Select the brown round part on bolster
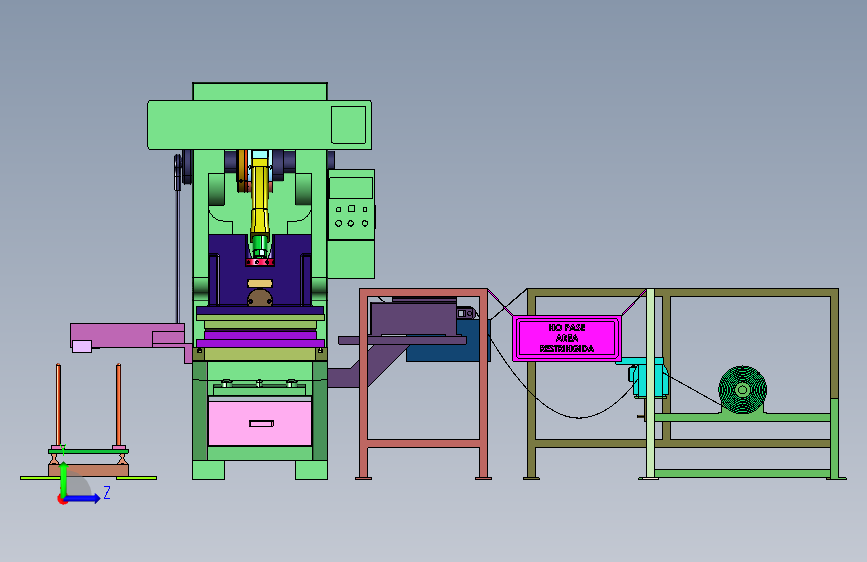The image size is (867, 562). [260, 298]
